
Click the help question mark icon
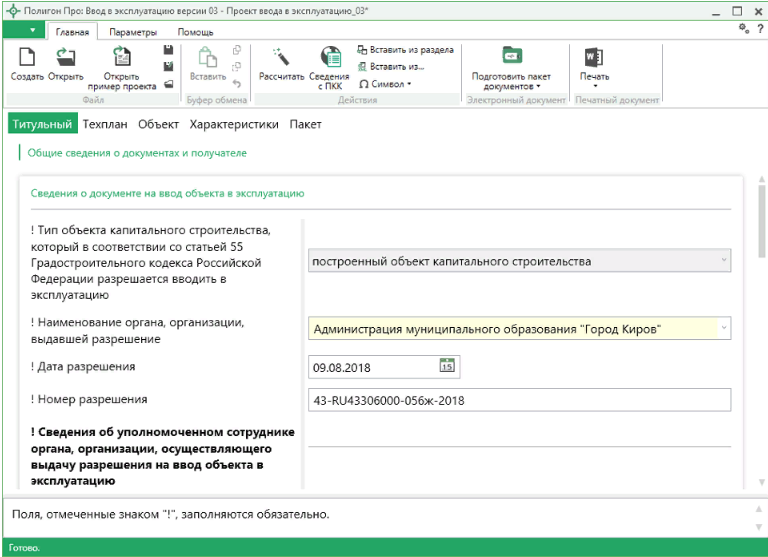pyautogui.click(x=759, y=30)
